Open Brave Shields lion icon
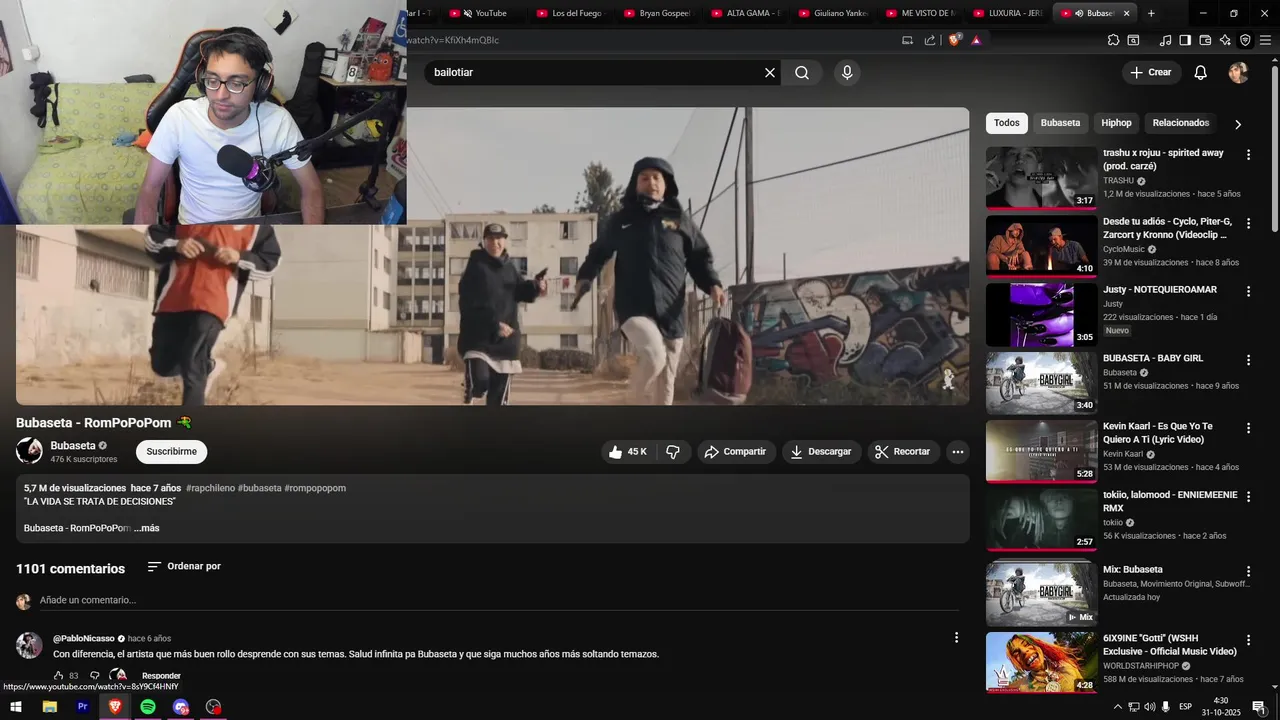The width and height of the screenshot is (1280, 720). (954, 40)
